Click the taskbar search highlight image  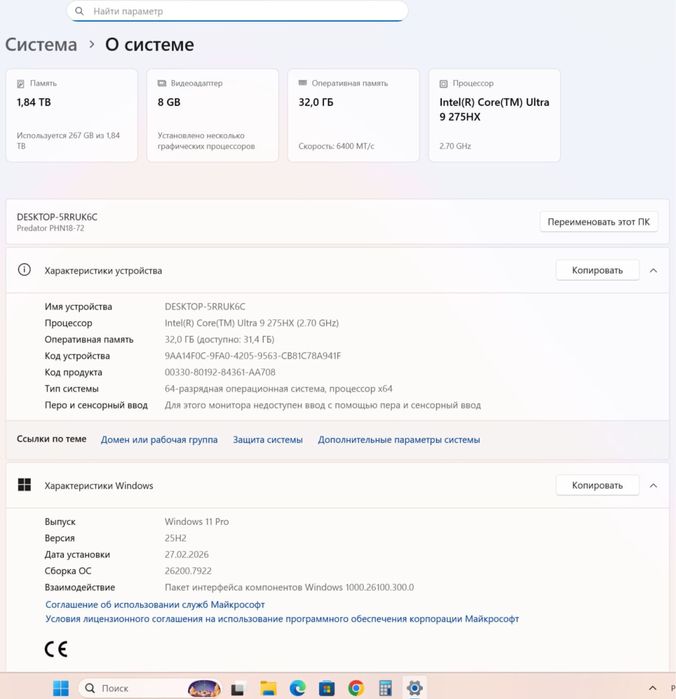(x=204, y=688)
